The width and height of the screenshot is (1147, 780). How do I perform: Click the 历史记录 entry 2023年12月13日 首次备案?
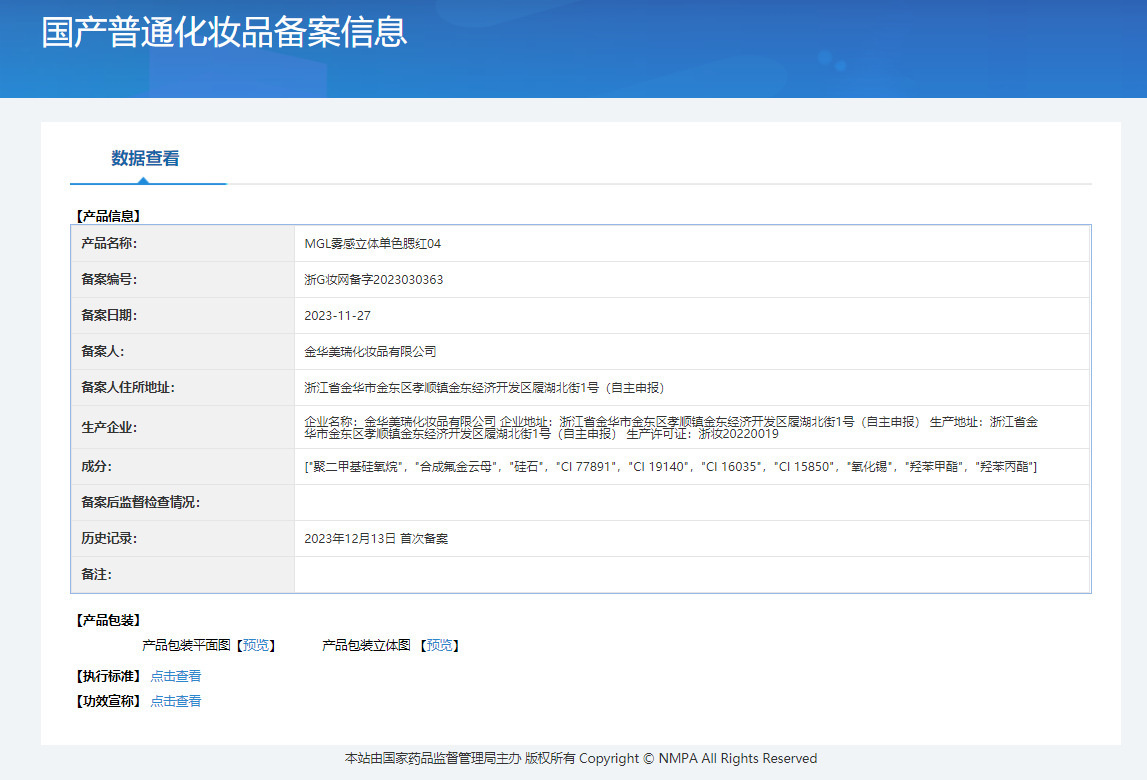click(376, 539)
